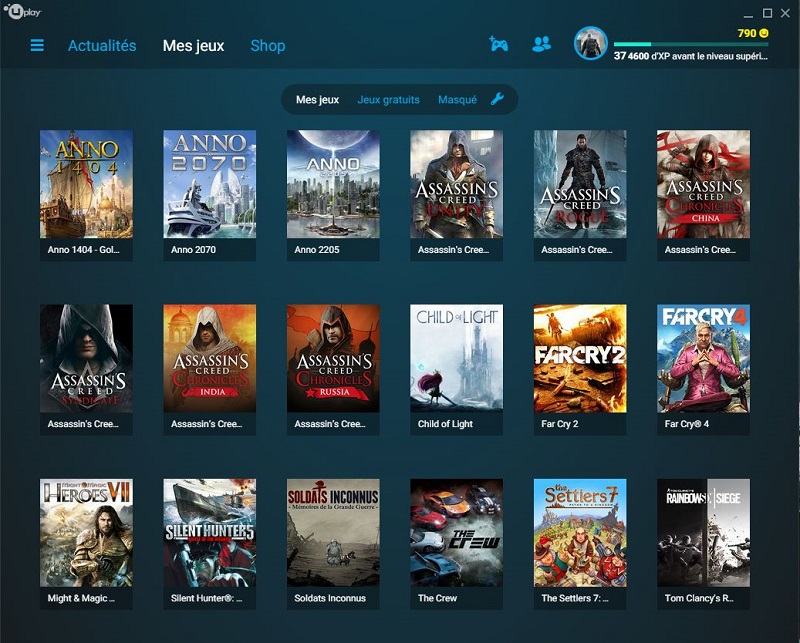Open the Far Cry 4 cover
This screenshot has width=800, height=643.
point(704,359)
